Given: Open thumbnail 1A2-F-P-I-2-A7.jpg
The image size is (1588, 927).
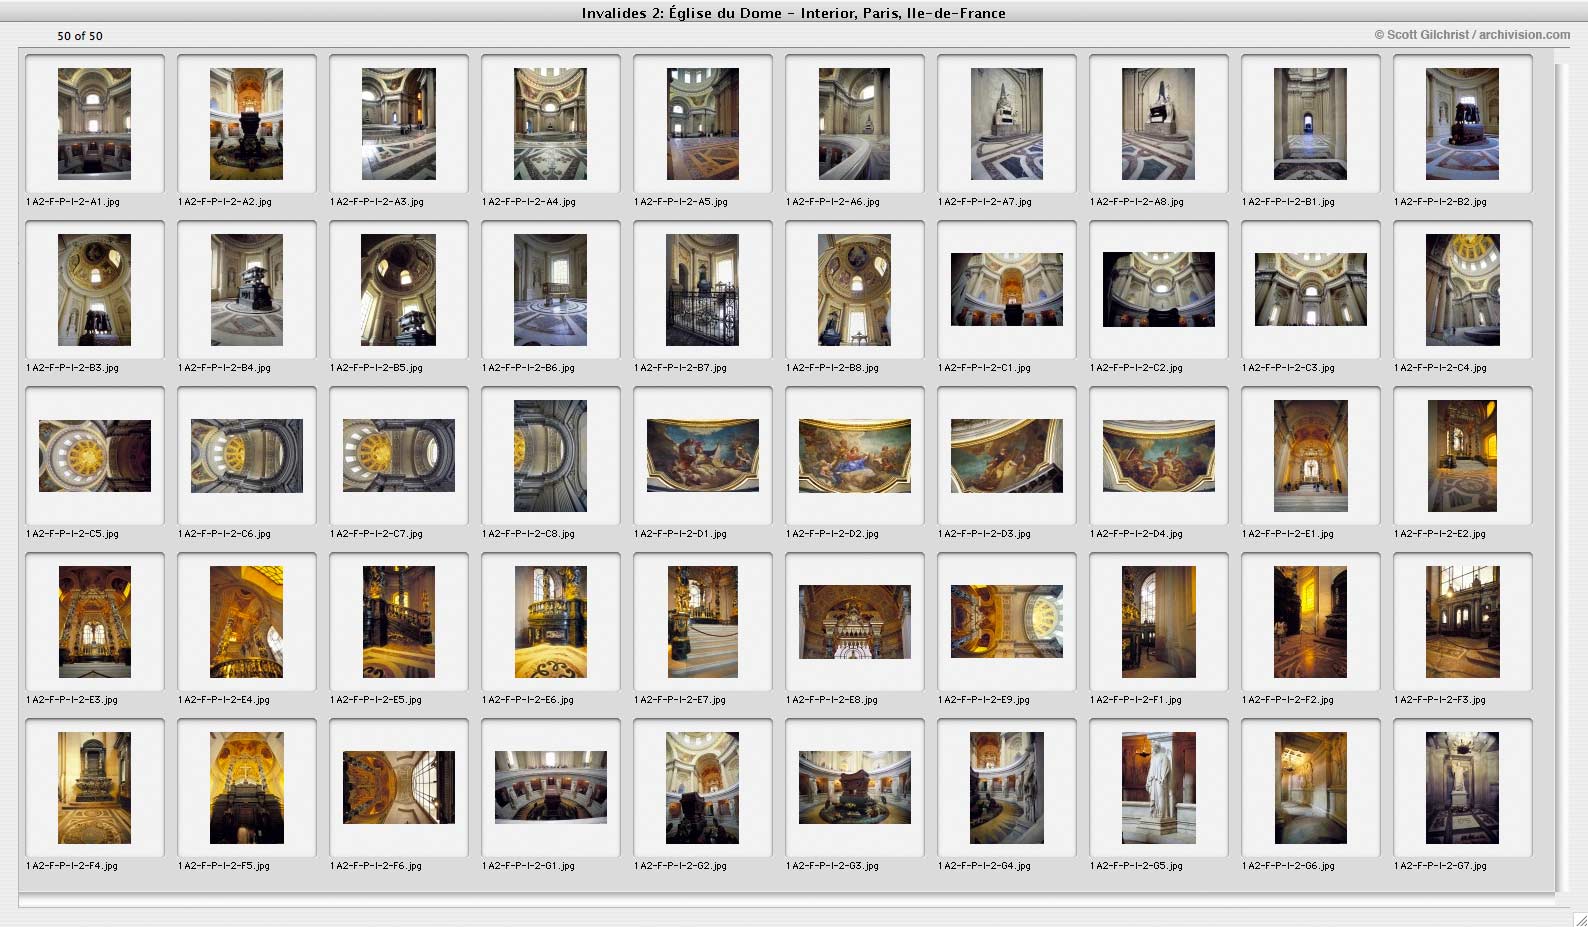Looking at the screenshot, I should (1007, 124).
